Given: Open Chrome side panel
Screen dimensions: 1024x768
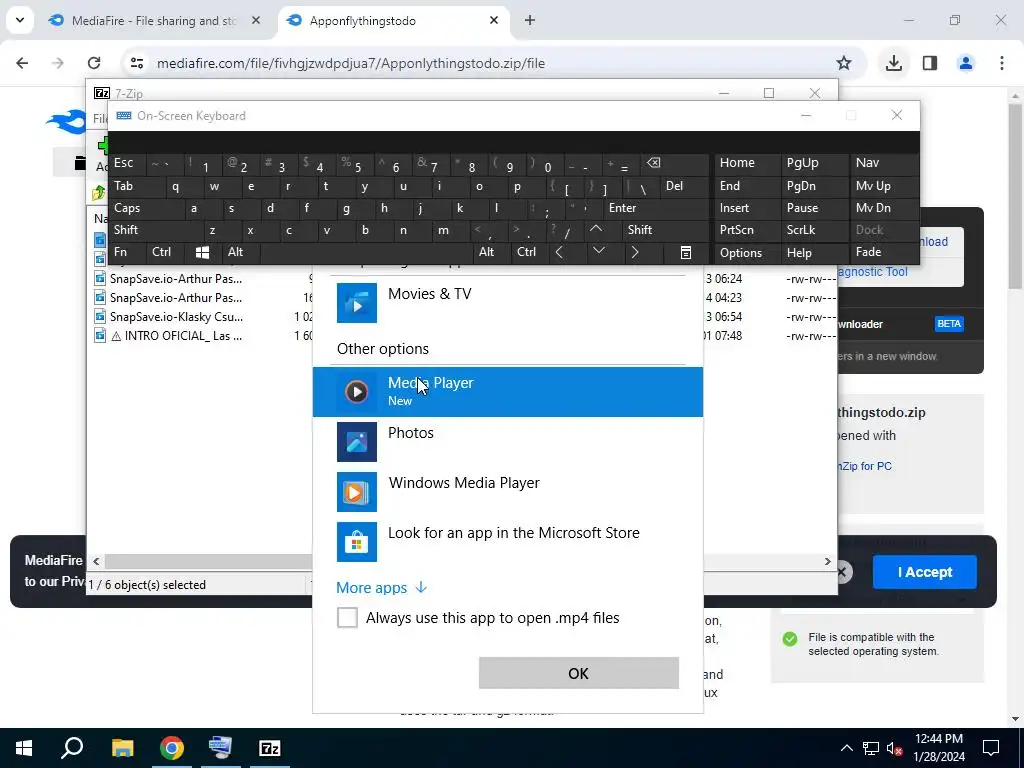Looking at the screenshot, I should click(x=930, y=63).
